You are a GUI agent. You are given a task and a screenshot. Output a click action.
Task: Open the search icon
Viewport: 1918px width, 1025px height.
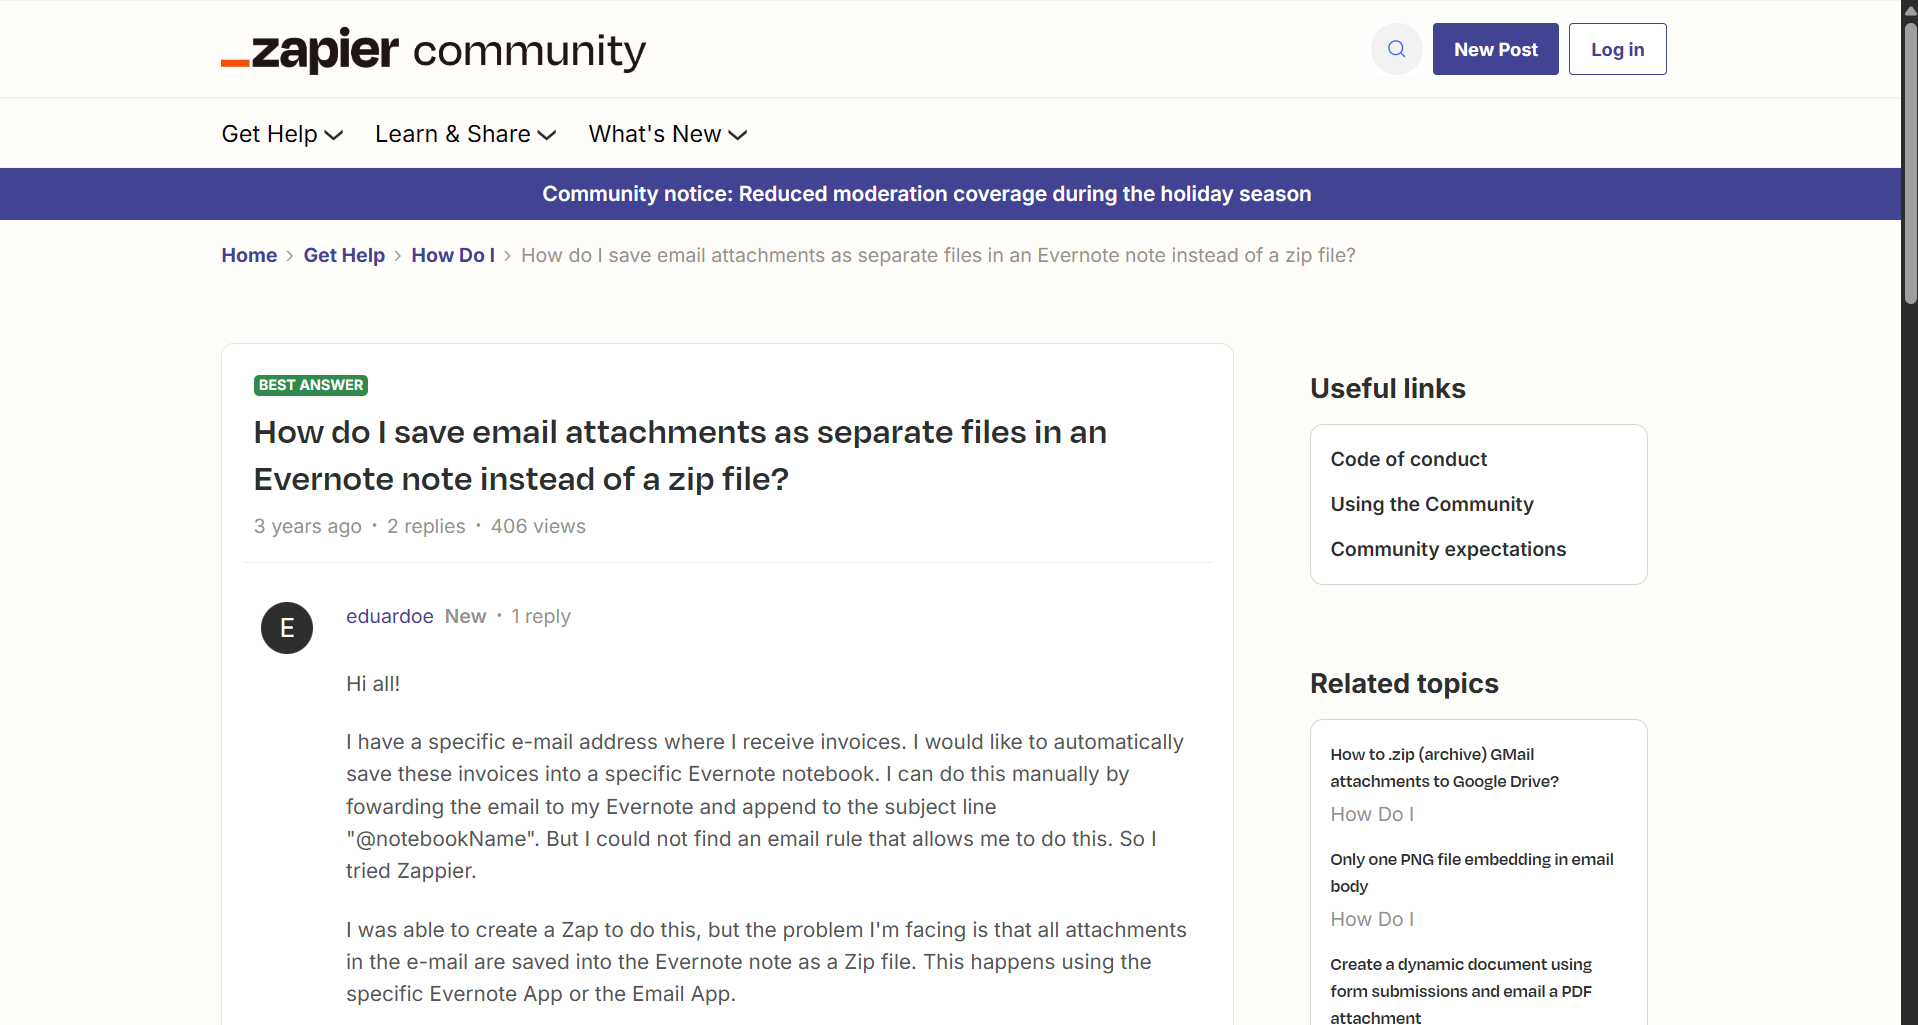click(x=1396, y=48)
